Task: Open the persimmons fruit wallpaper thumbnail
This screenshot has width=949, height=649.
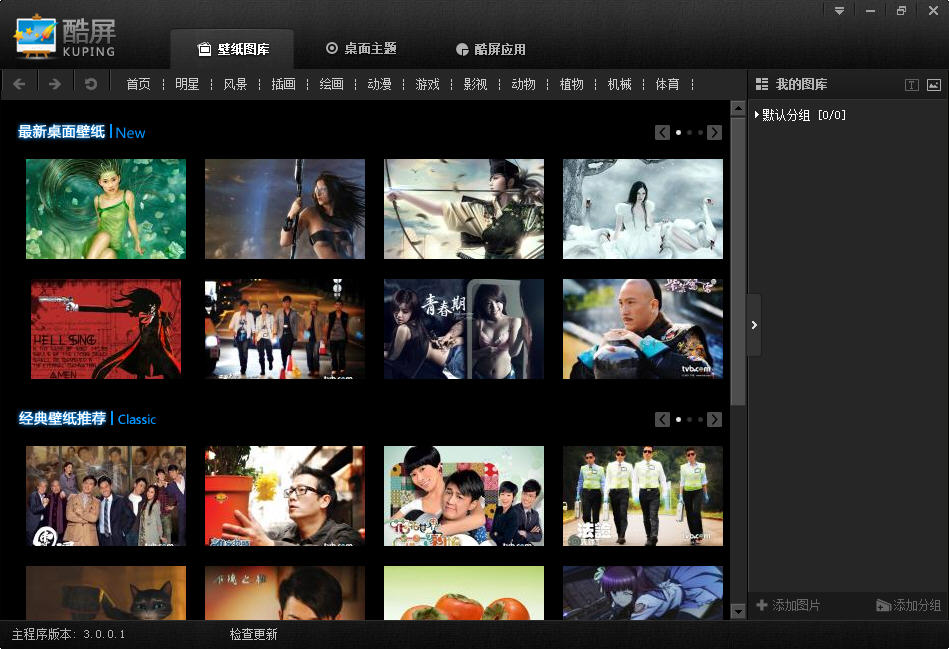Action: (464, 593)
